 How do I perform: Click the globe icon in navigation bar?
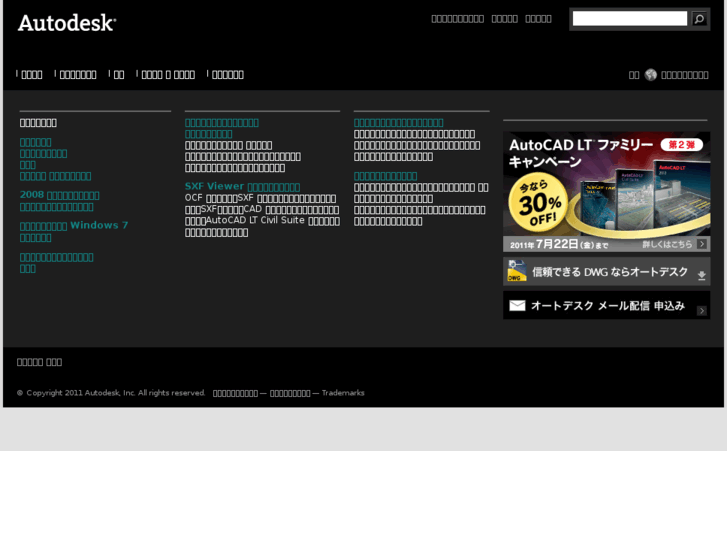point(650,75)
